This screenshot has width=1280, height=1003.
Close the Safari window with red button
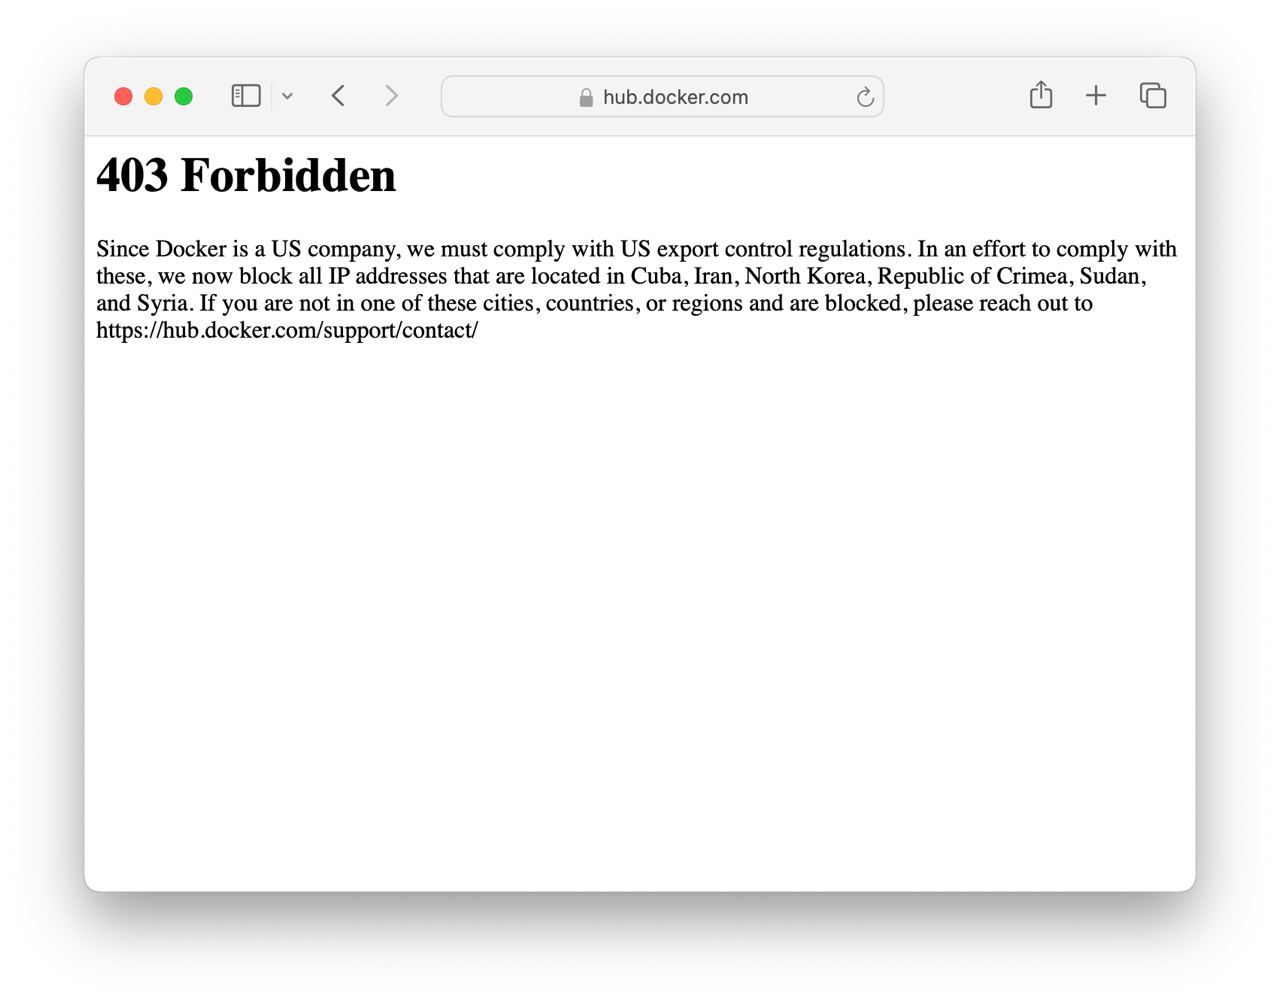click(124, 96)
